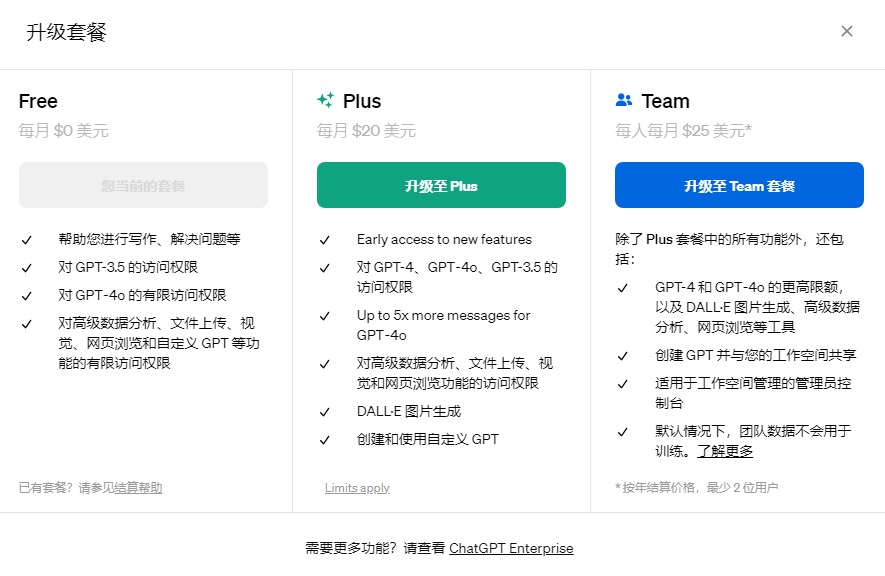Click the checkmark beside Up to 5x more messages
The height and width of the screenshot is (576, 885).
325,315
